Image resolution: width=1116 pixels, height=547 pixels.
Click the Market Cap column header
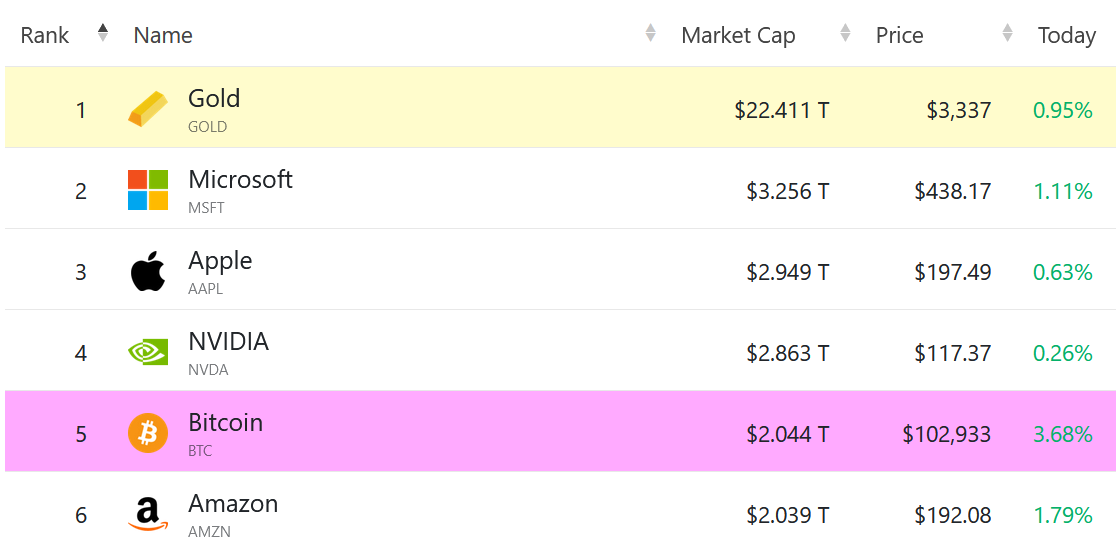pyautogui.click(x=738, y=35)
